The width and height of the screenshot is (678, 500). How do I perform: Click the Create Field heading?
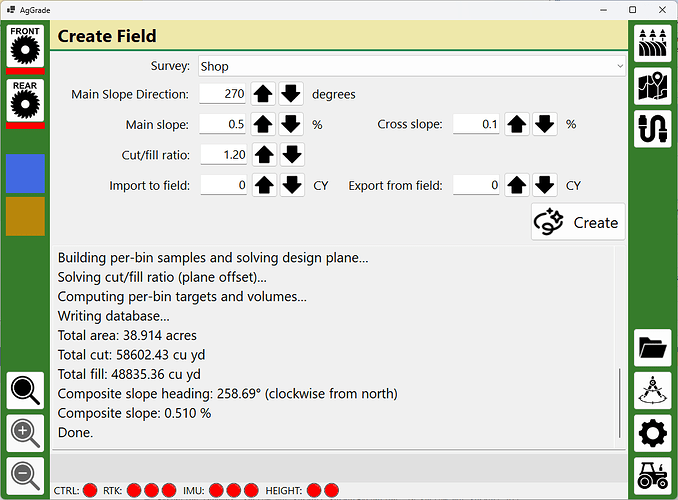(107, 36)
